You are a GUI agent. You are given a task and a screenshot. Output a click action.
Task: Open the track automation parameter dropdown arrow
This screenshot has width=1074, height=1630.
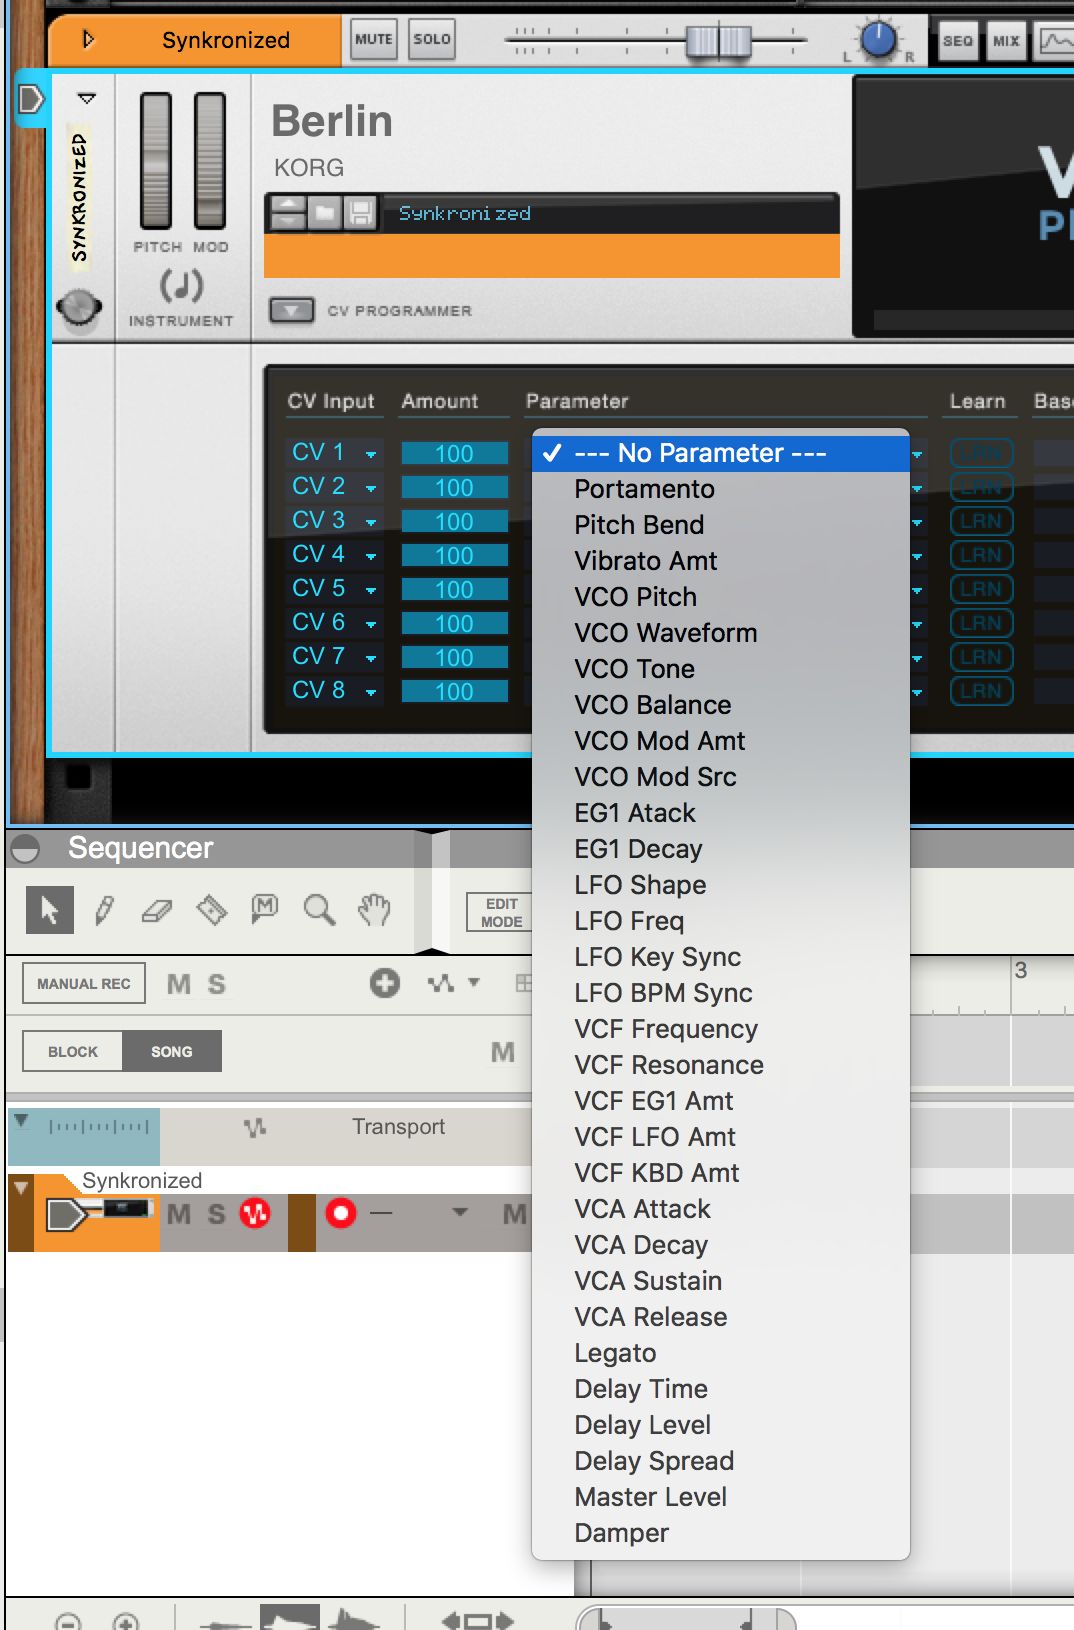coord(460,1212)
